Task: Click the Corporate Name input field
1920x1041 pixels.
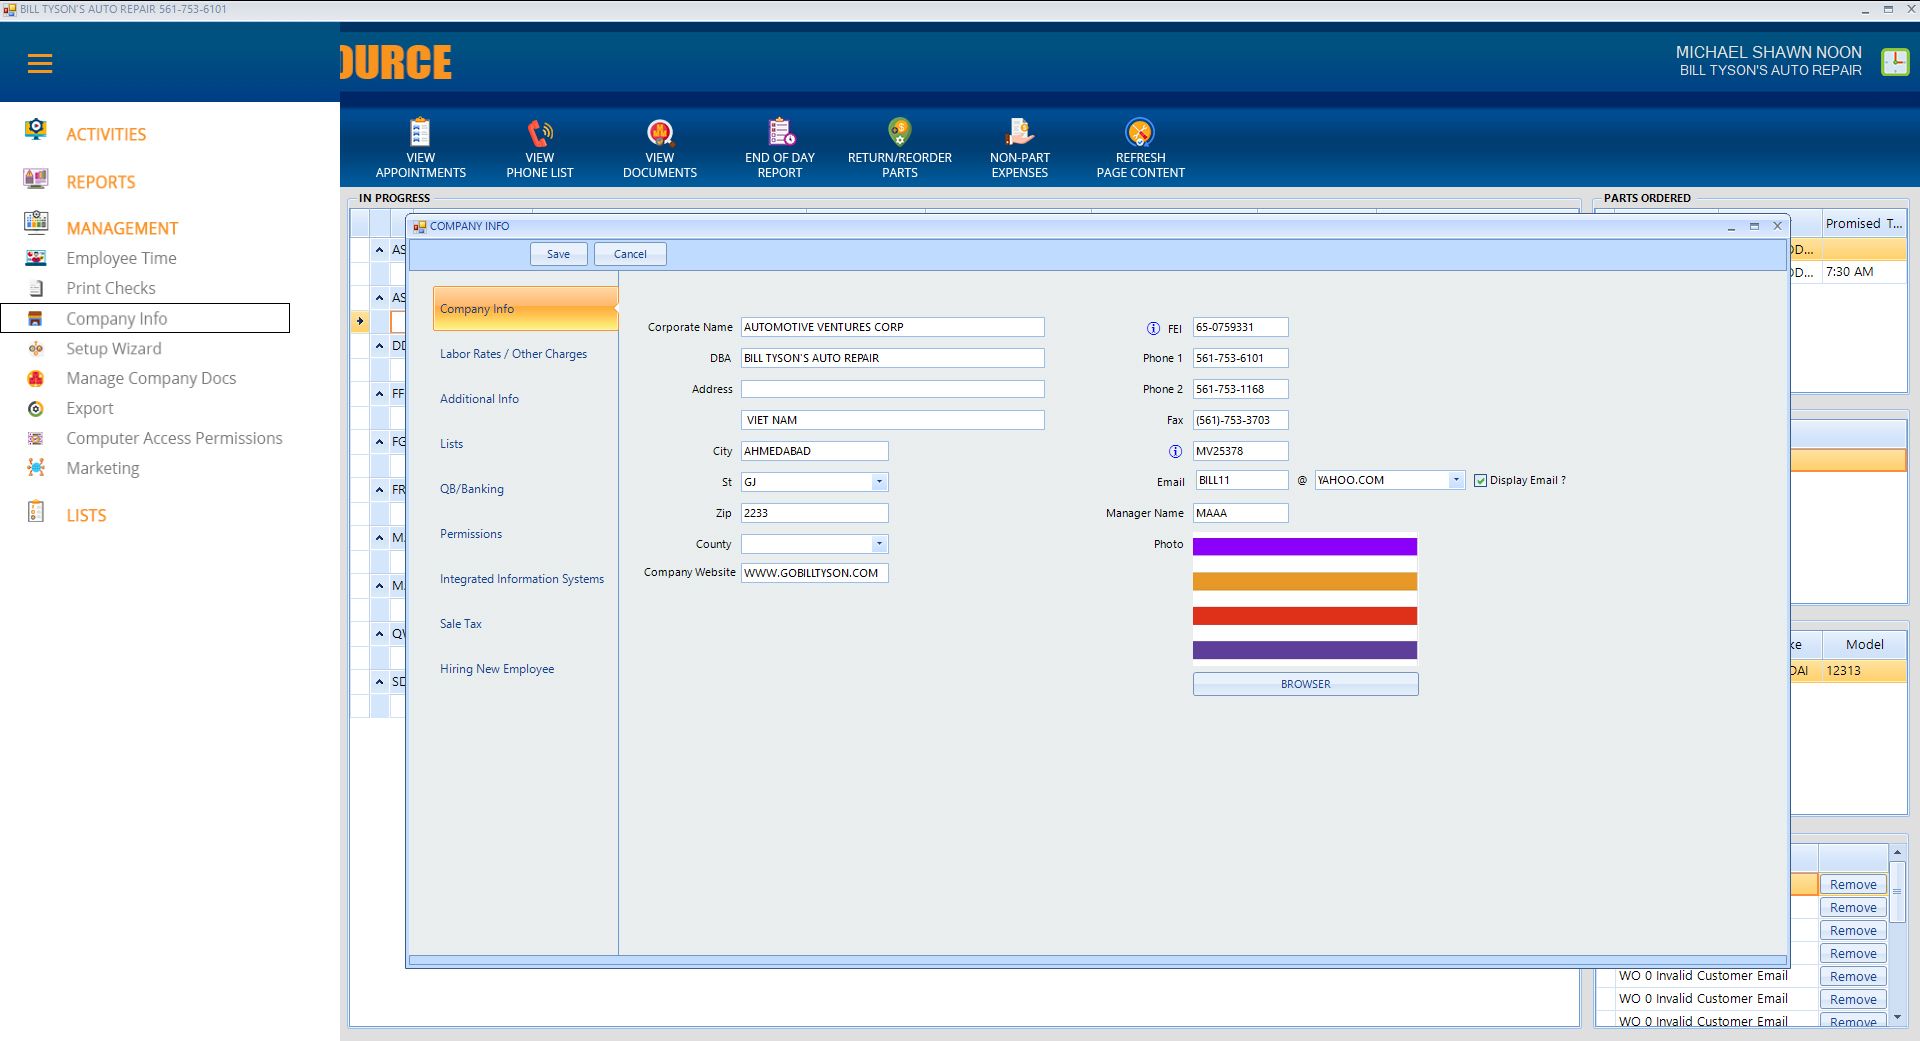Action: [x=892, y=327]
